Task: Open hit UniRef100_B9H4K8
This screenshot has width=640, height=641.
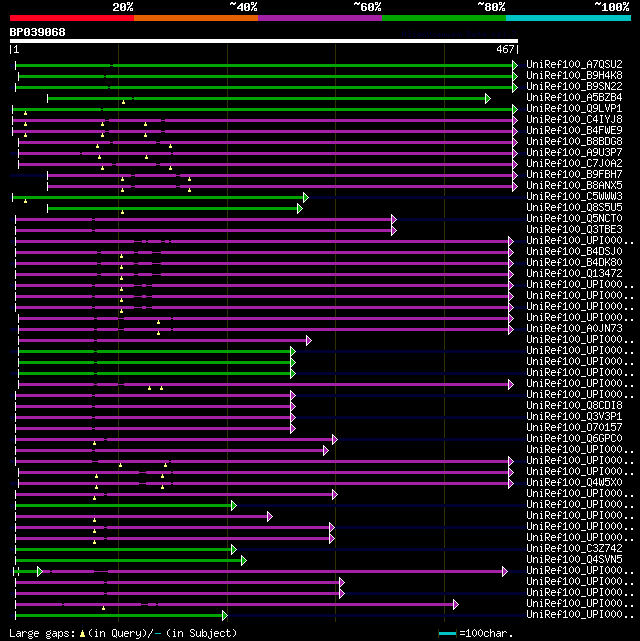Action: 574,76
